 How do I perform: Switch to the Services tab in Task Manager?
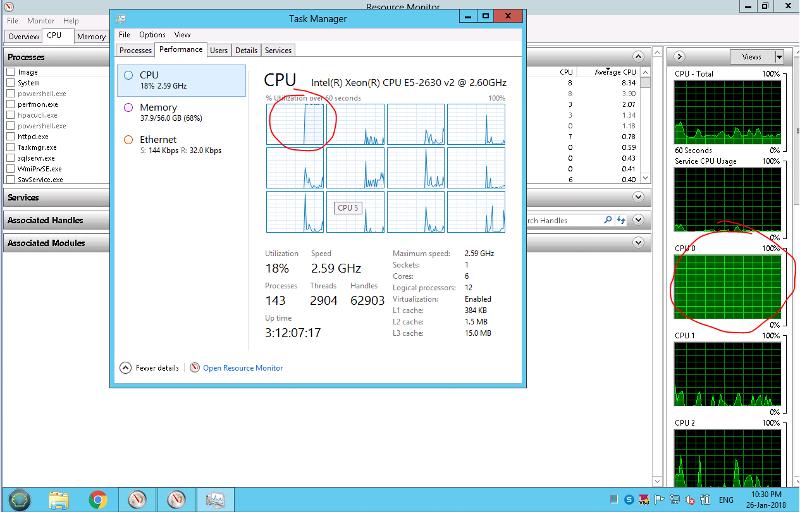click(x=278, y=50)
